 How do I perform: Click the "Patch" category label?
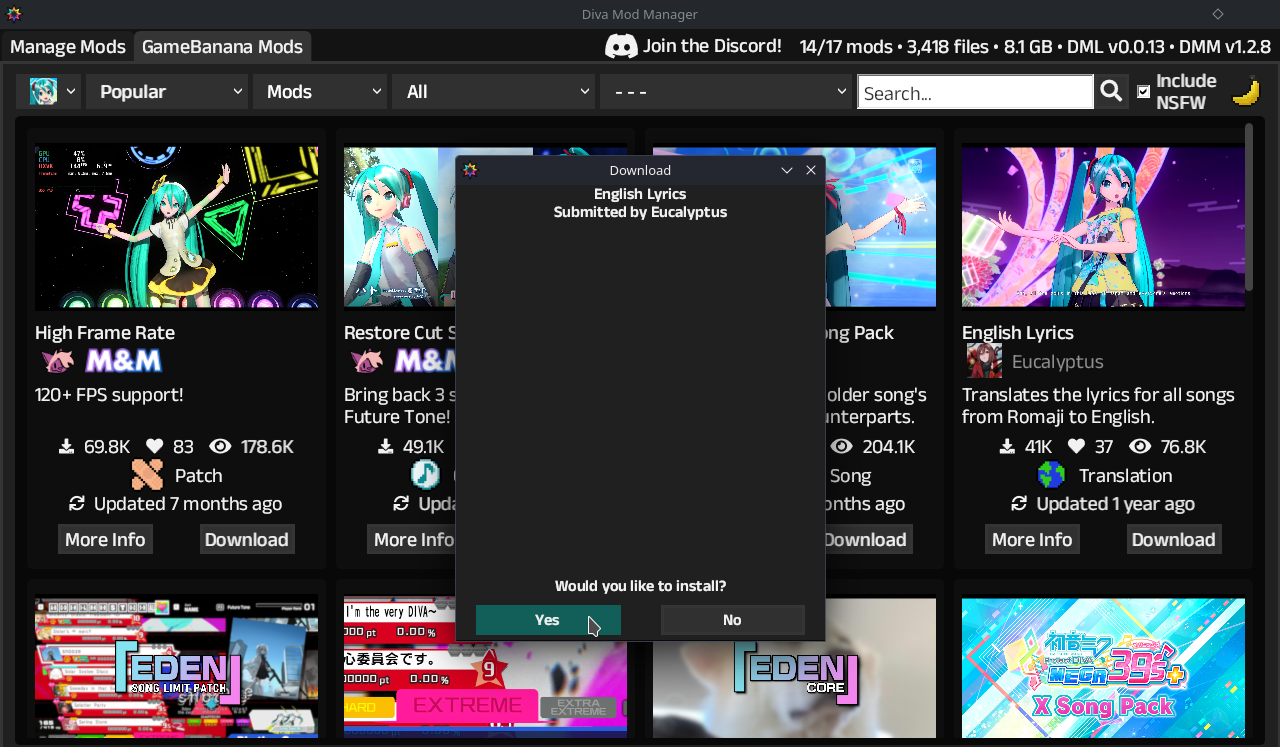tap(198, 476)
